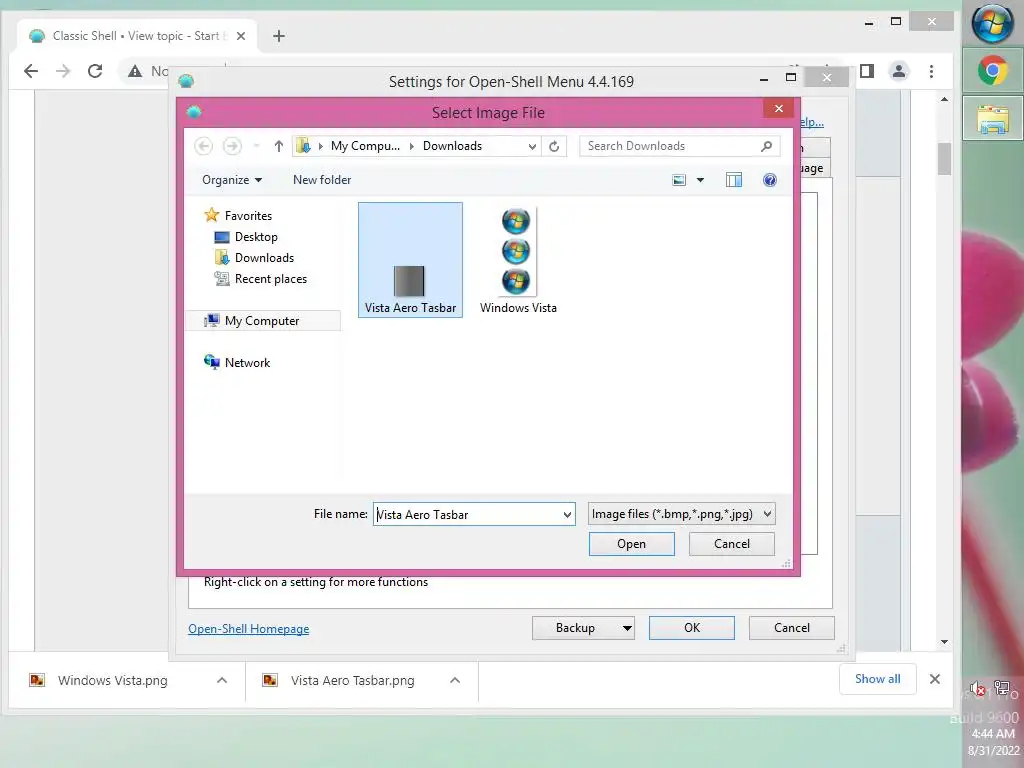Close the Select Image File dialog
This screenshot has width=1024, height=768.
[x=778, y=108]
